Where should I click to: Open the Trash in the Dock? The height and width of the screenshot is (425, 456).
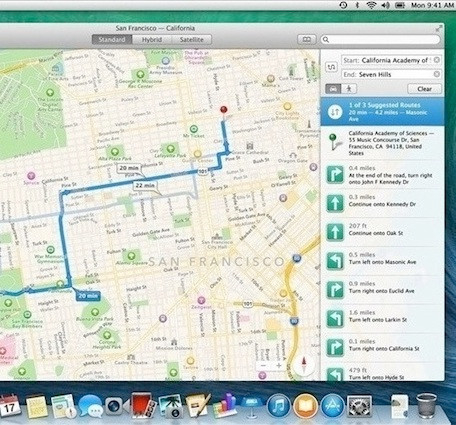pyautogui.click(x=426, y=405)
